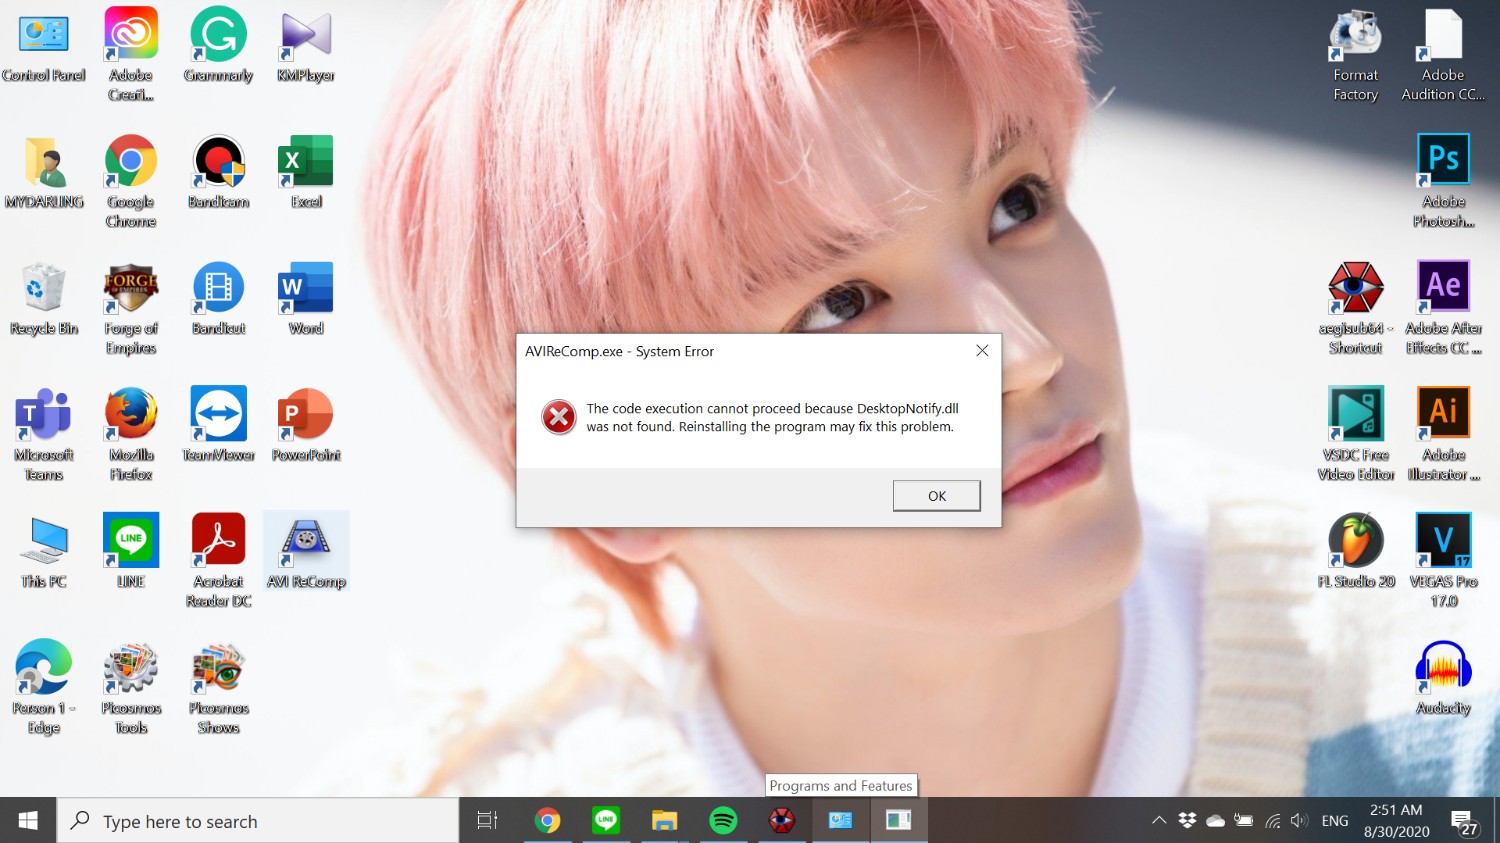Select the MYDARLING user folder icon

tap(44, 172)
